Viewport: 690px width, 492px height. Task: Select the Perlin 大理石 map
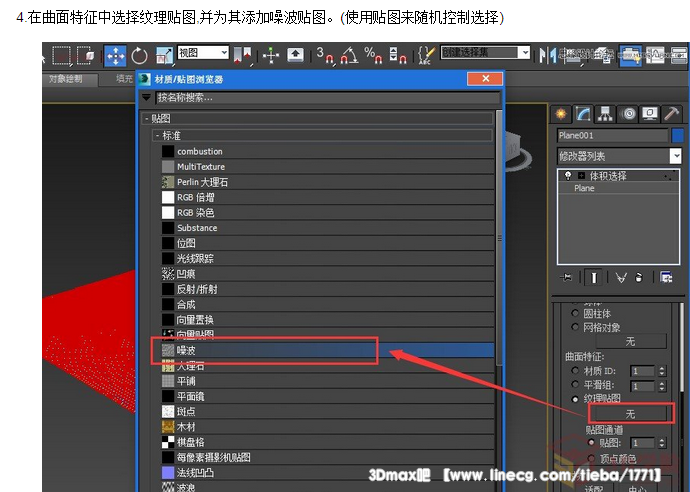(x=327, y=182)
